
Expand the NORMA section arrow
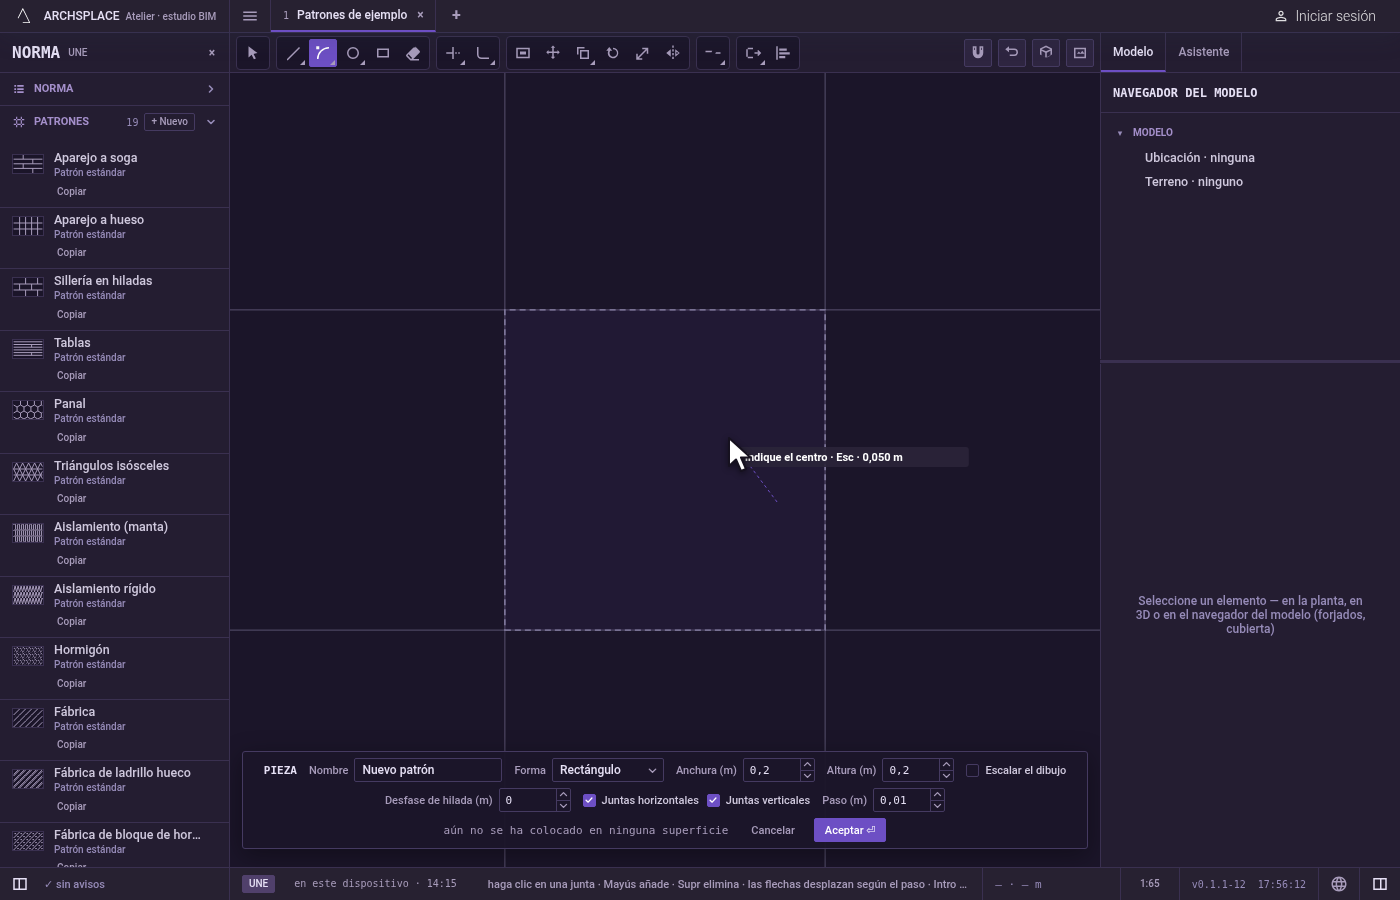pyautogui.click(x=211, y=89)
